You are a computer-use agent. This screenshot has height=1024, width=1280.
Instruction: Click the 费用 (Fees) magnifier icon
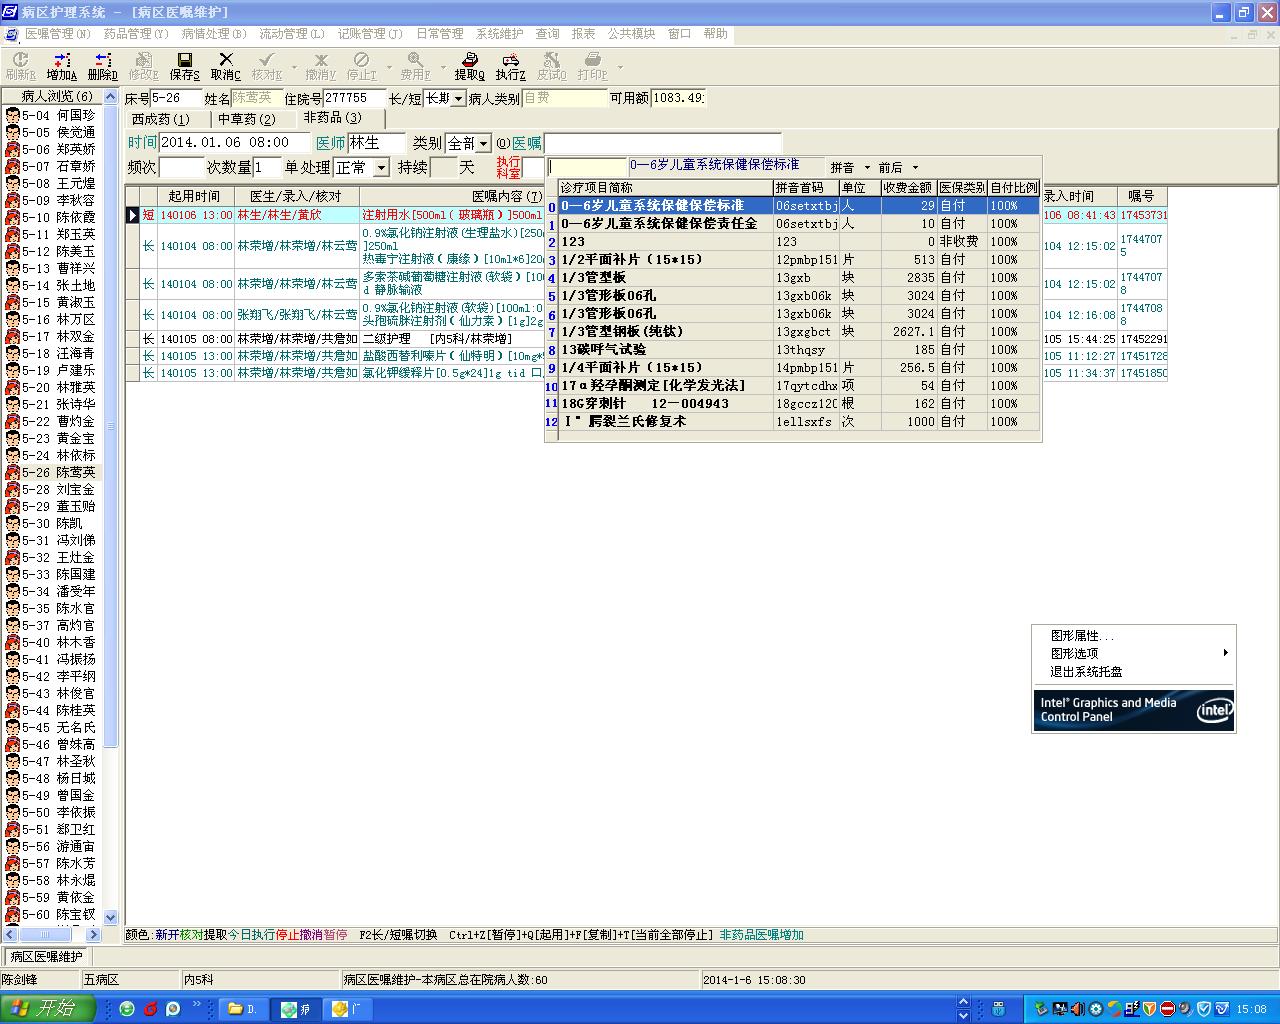(x=415, y=67)
